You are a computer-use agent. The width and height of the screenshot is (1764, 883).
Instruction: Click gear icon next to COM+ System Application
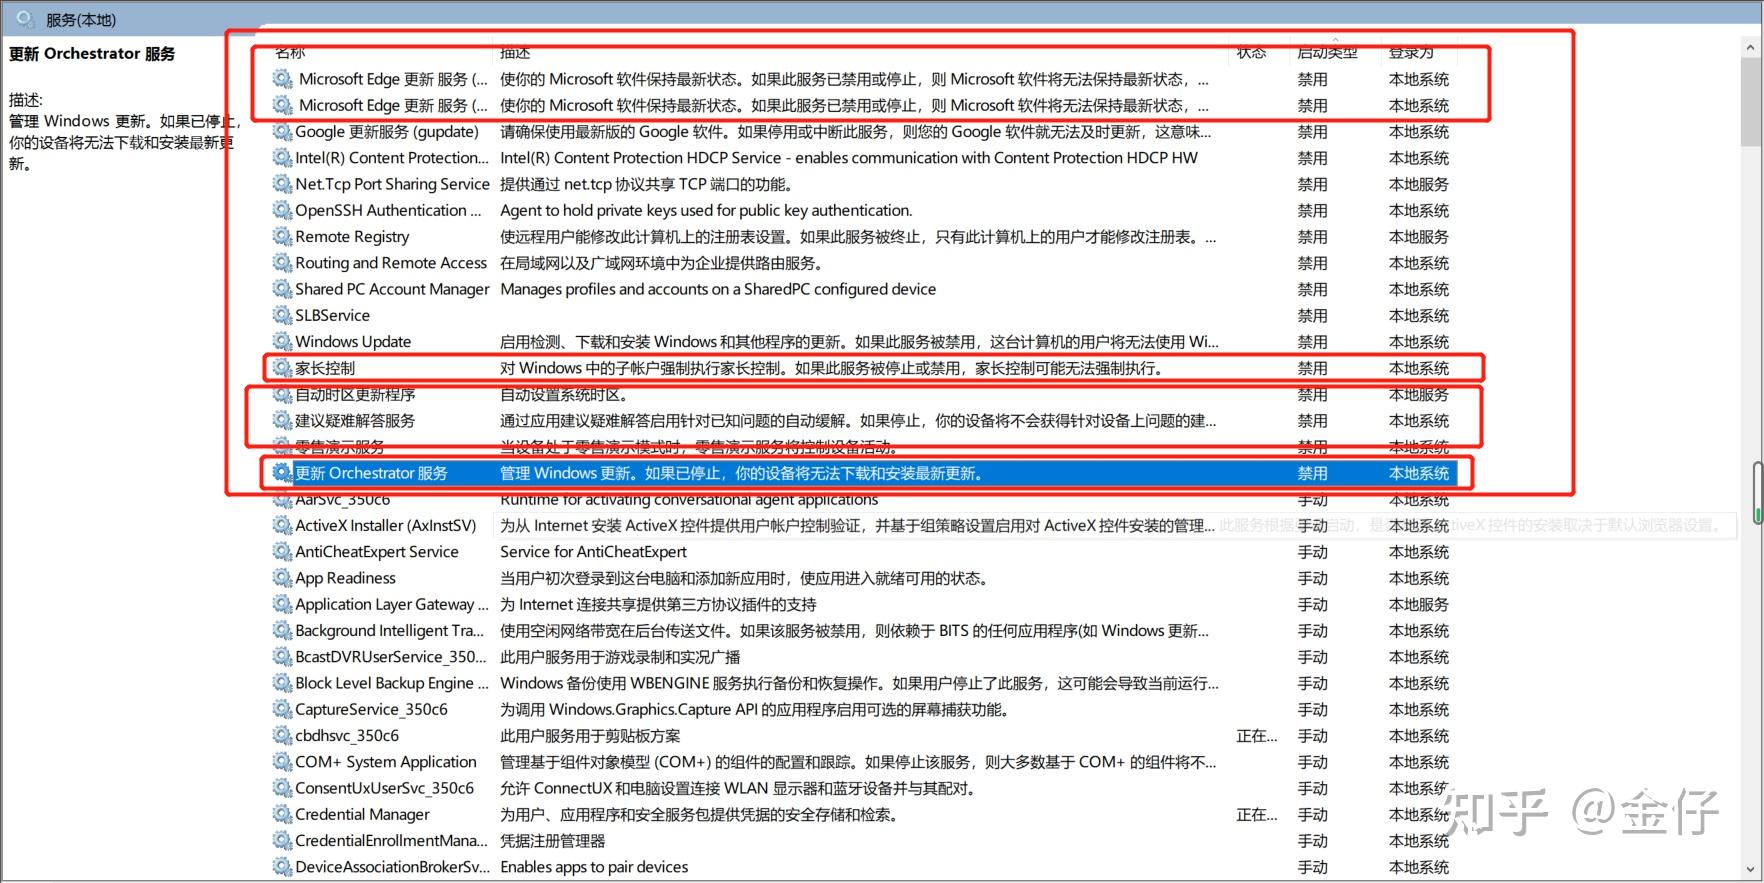click(282, 761)
